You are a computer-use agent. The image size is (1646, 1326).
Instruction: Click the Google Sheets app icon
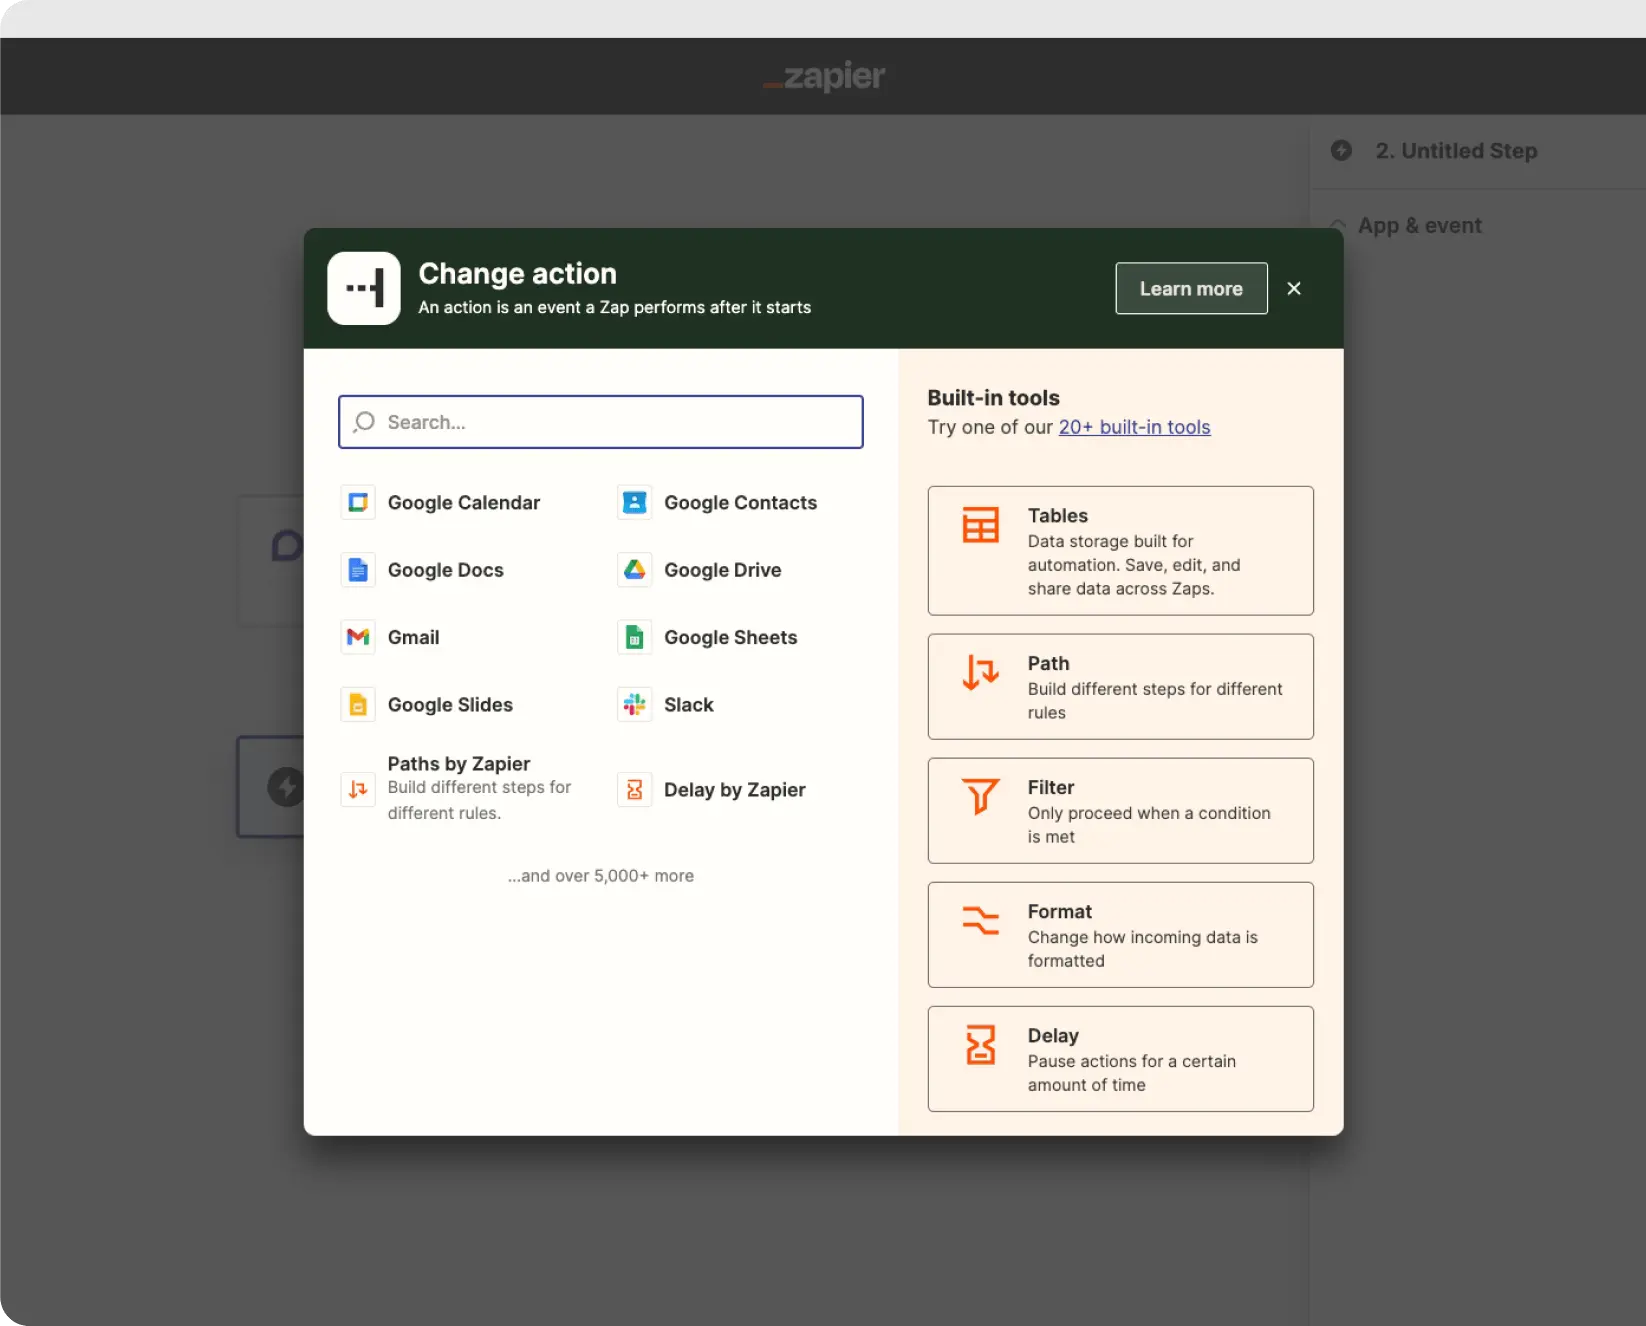pyautogui.click(x=634, y=637)
